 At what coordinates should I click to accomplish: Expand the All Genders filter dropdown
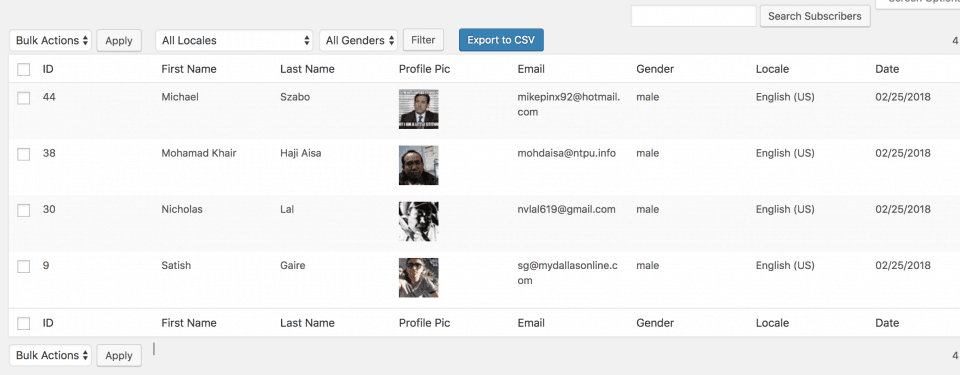(x=358, y=40)
